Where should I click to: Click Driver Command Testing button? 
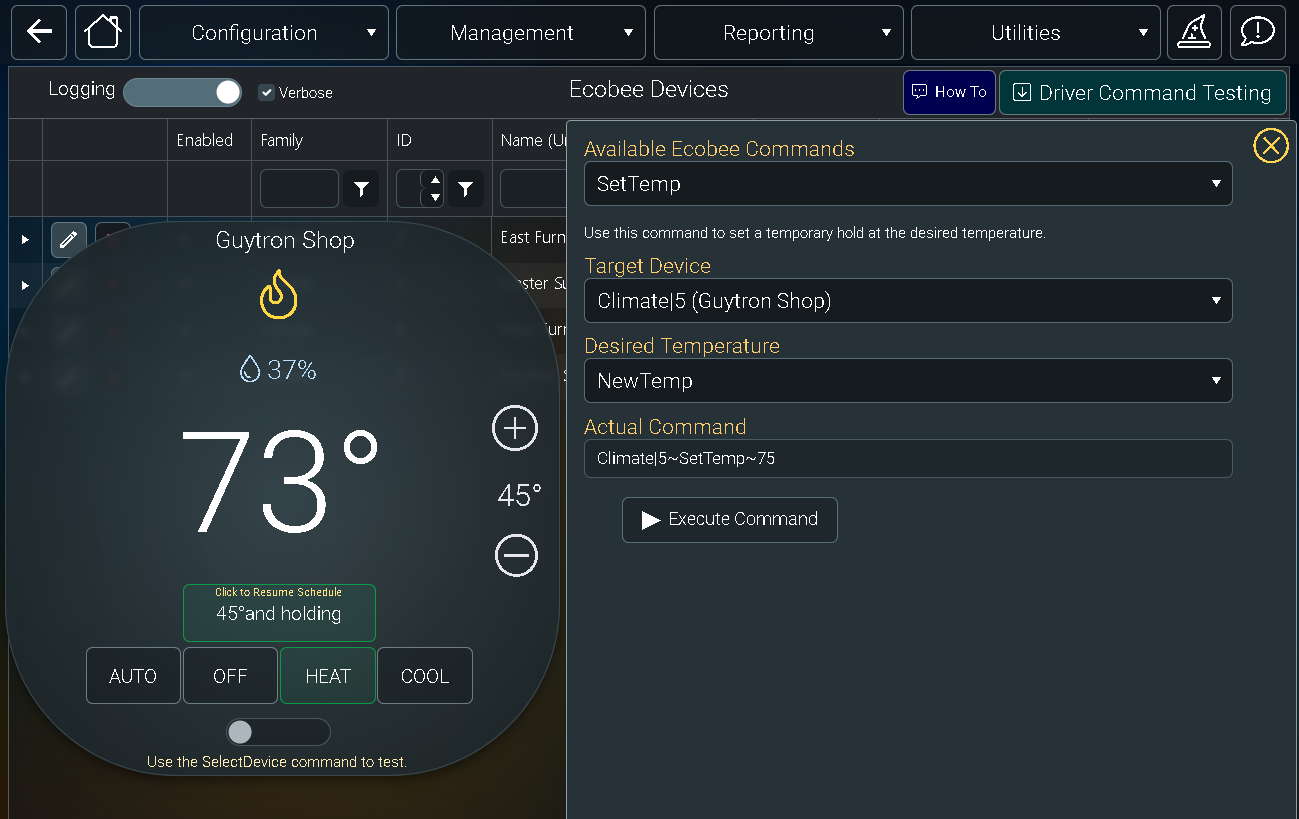point(1142,93)
